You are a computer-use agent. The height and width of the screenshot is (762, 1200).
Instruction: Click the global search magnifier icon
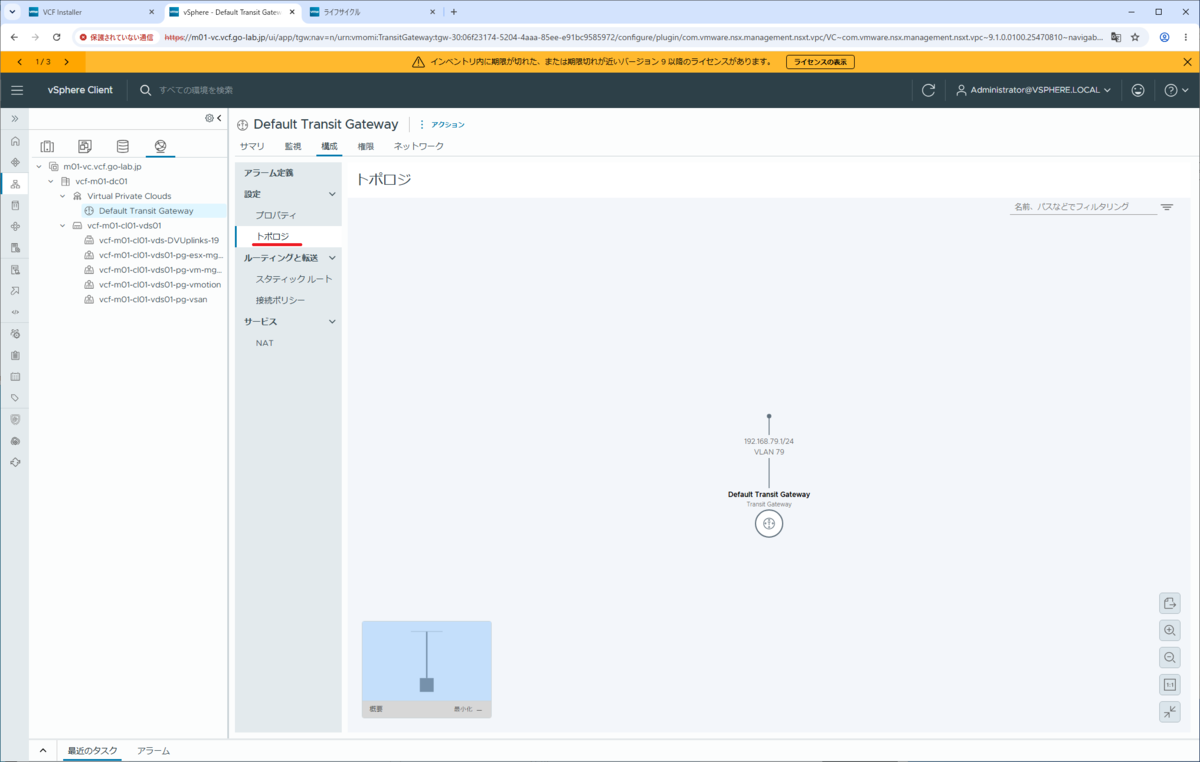click(146, 90)
